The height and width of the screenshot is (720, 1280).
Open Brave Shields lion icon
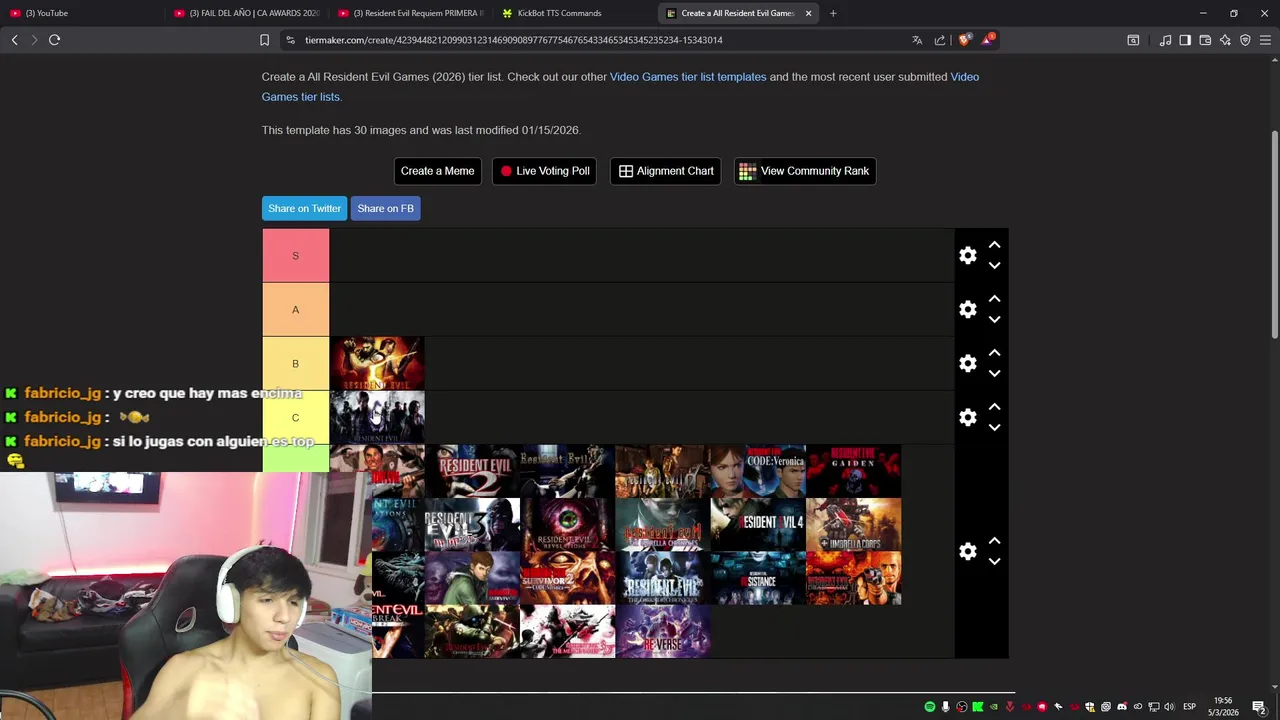(964, 40)
